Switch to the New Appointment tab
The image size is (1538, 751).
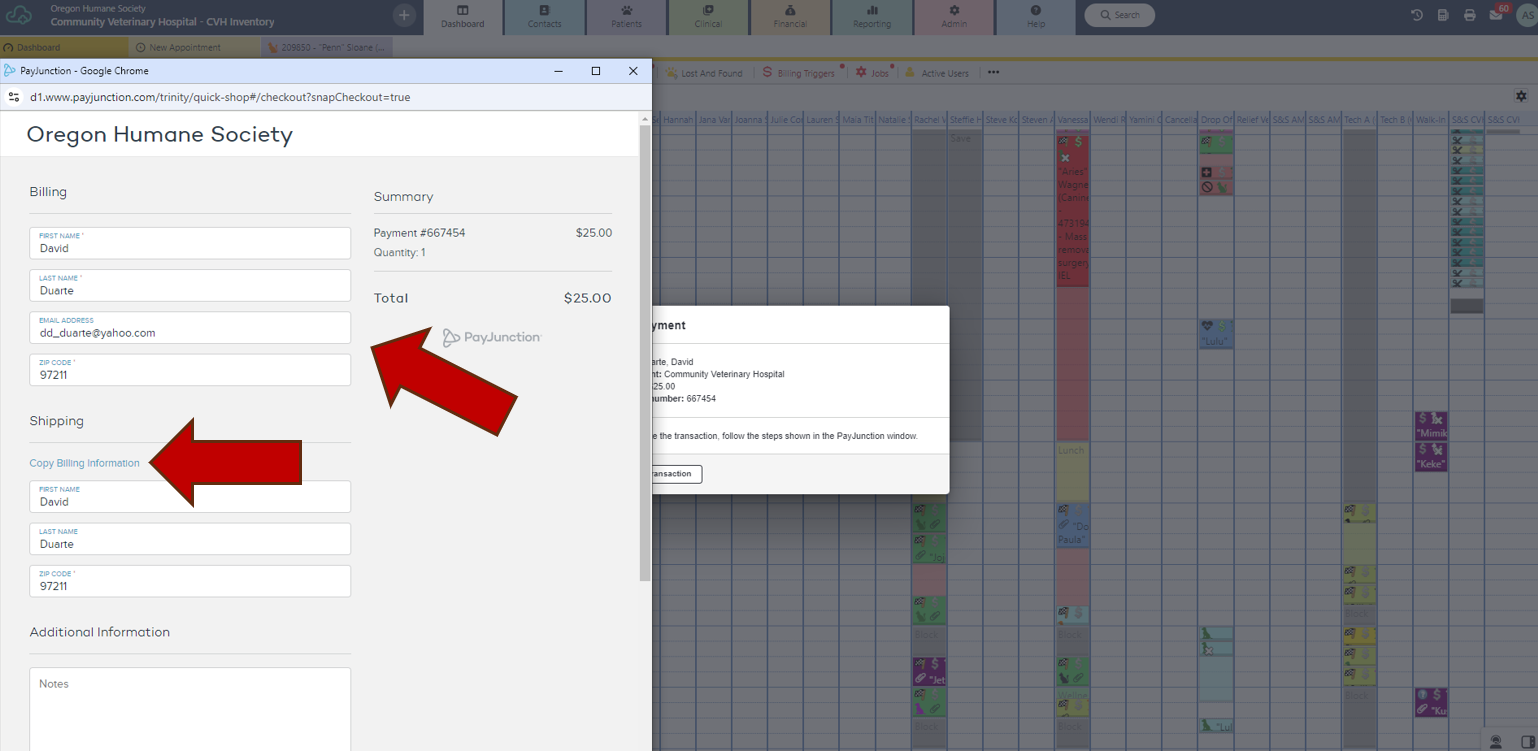pyautogui.click(x=194, y=47)
